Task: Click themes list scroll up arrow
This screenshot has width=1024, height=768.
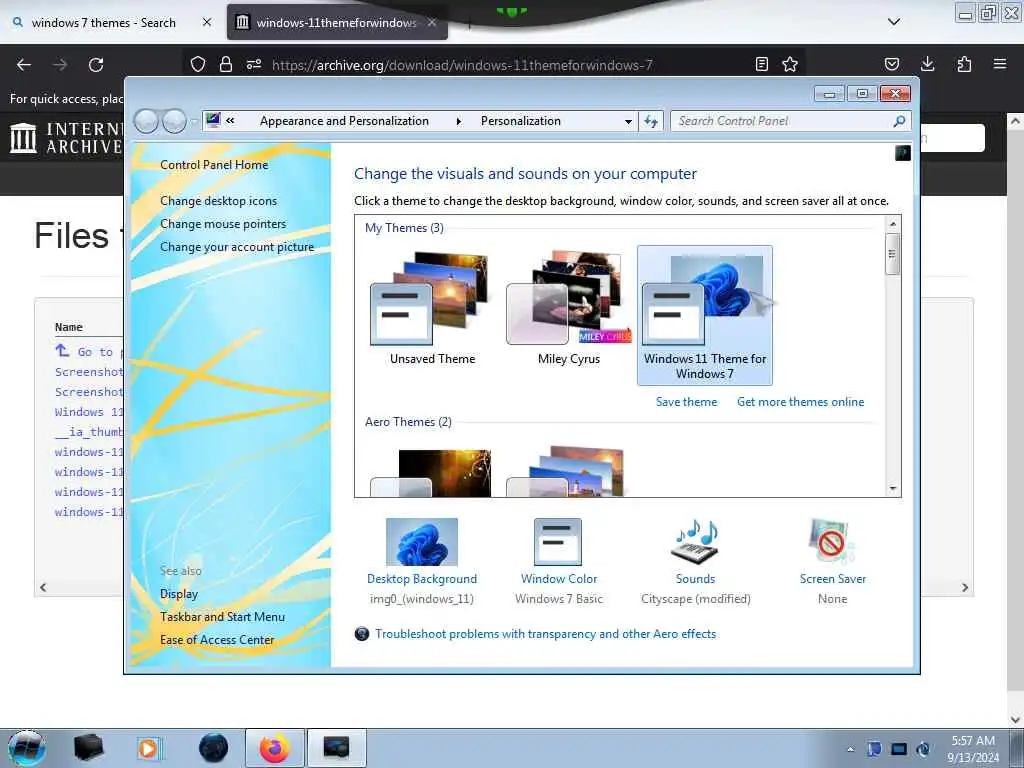Action: click(893, 224)
